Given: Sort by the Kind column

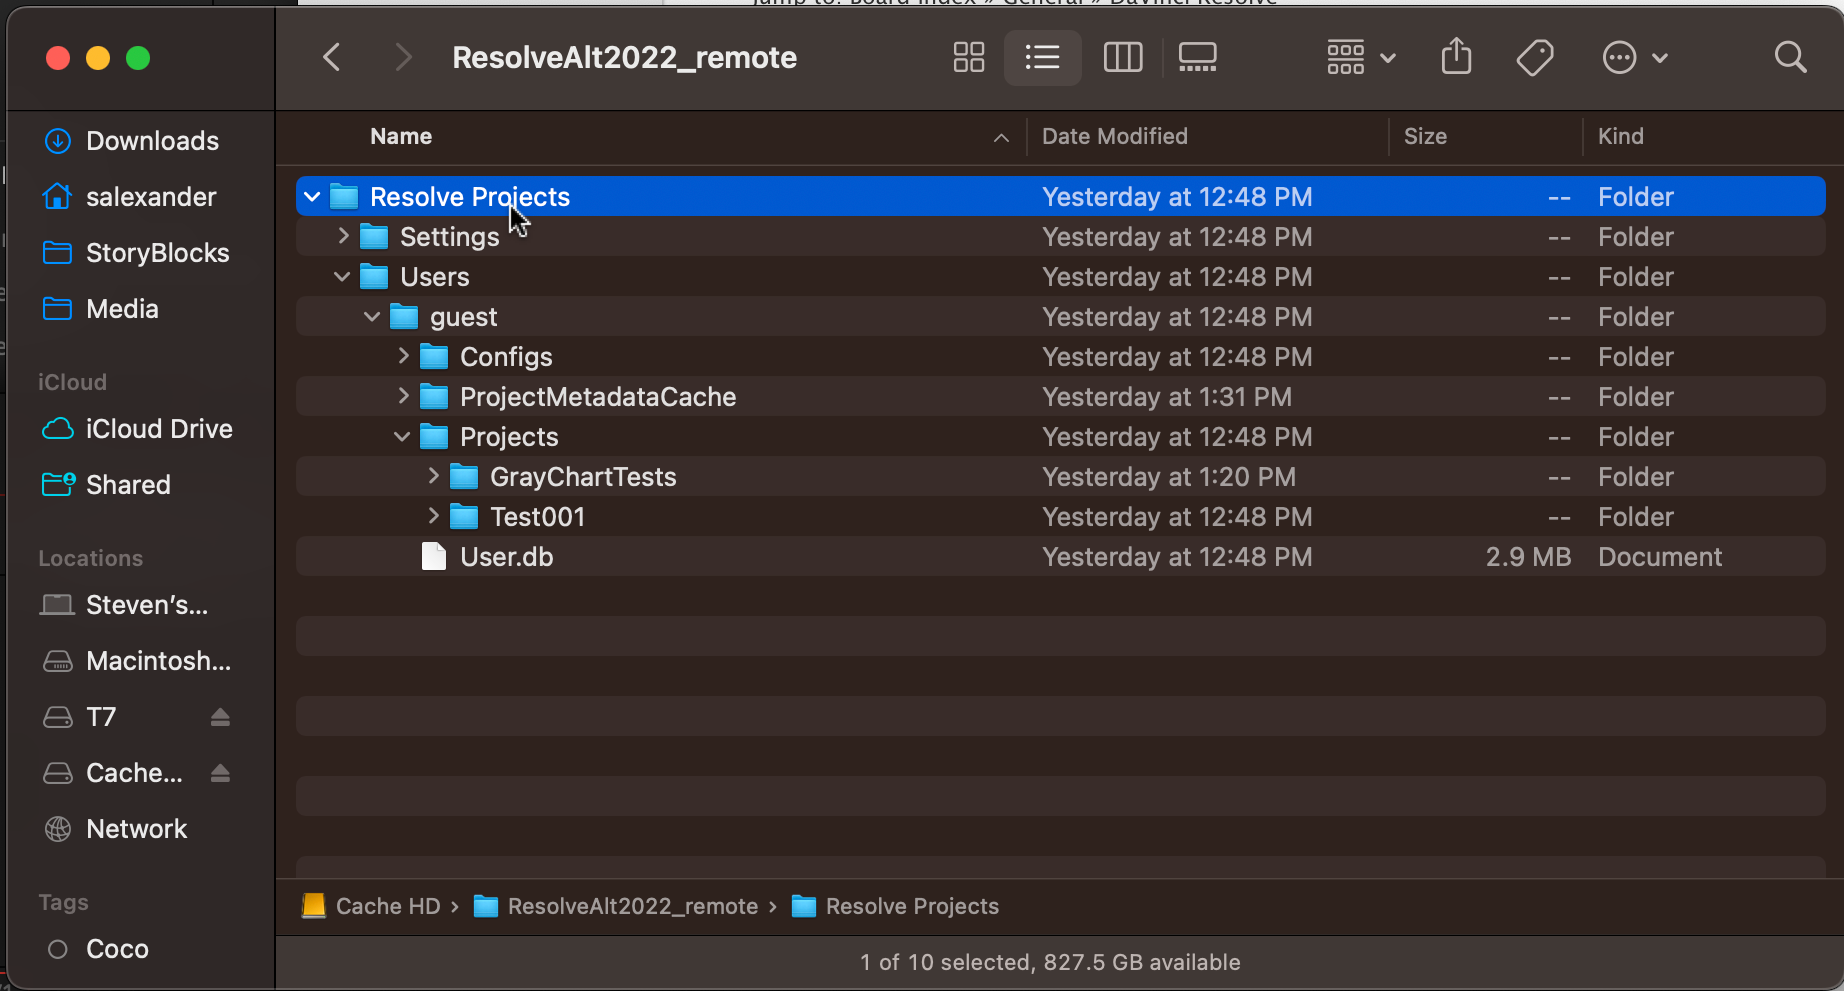Looking at the screenshot, I should pyautogui.click(x=1620, y=136).
